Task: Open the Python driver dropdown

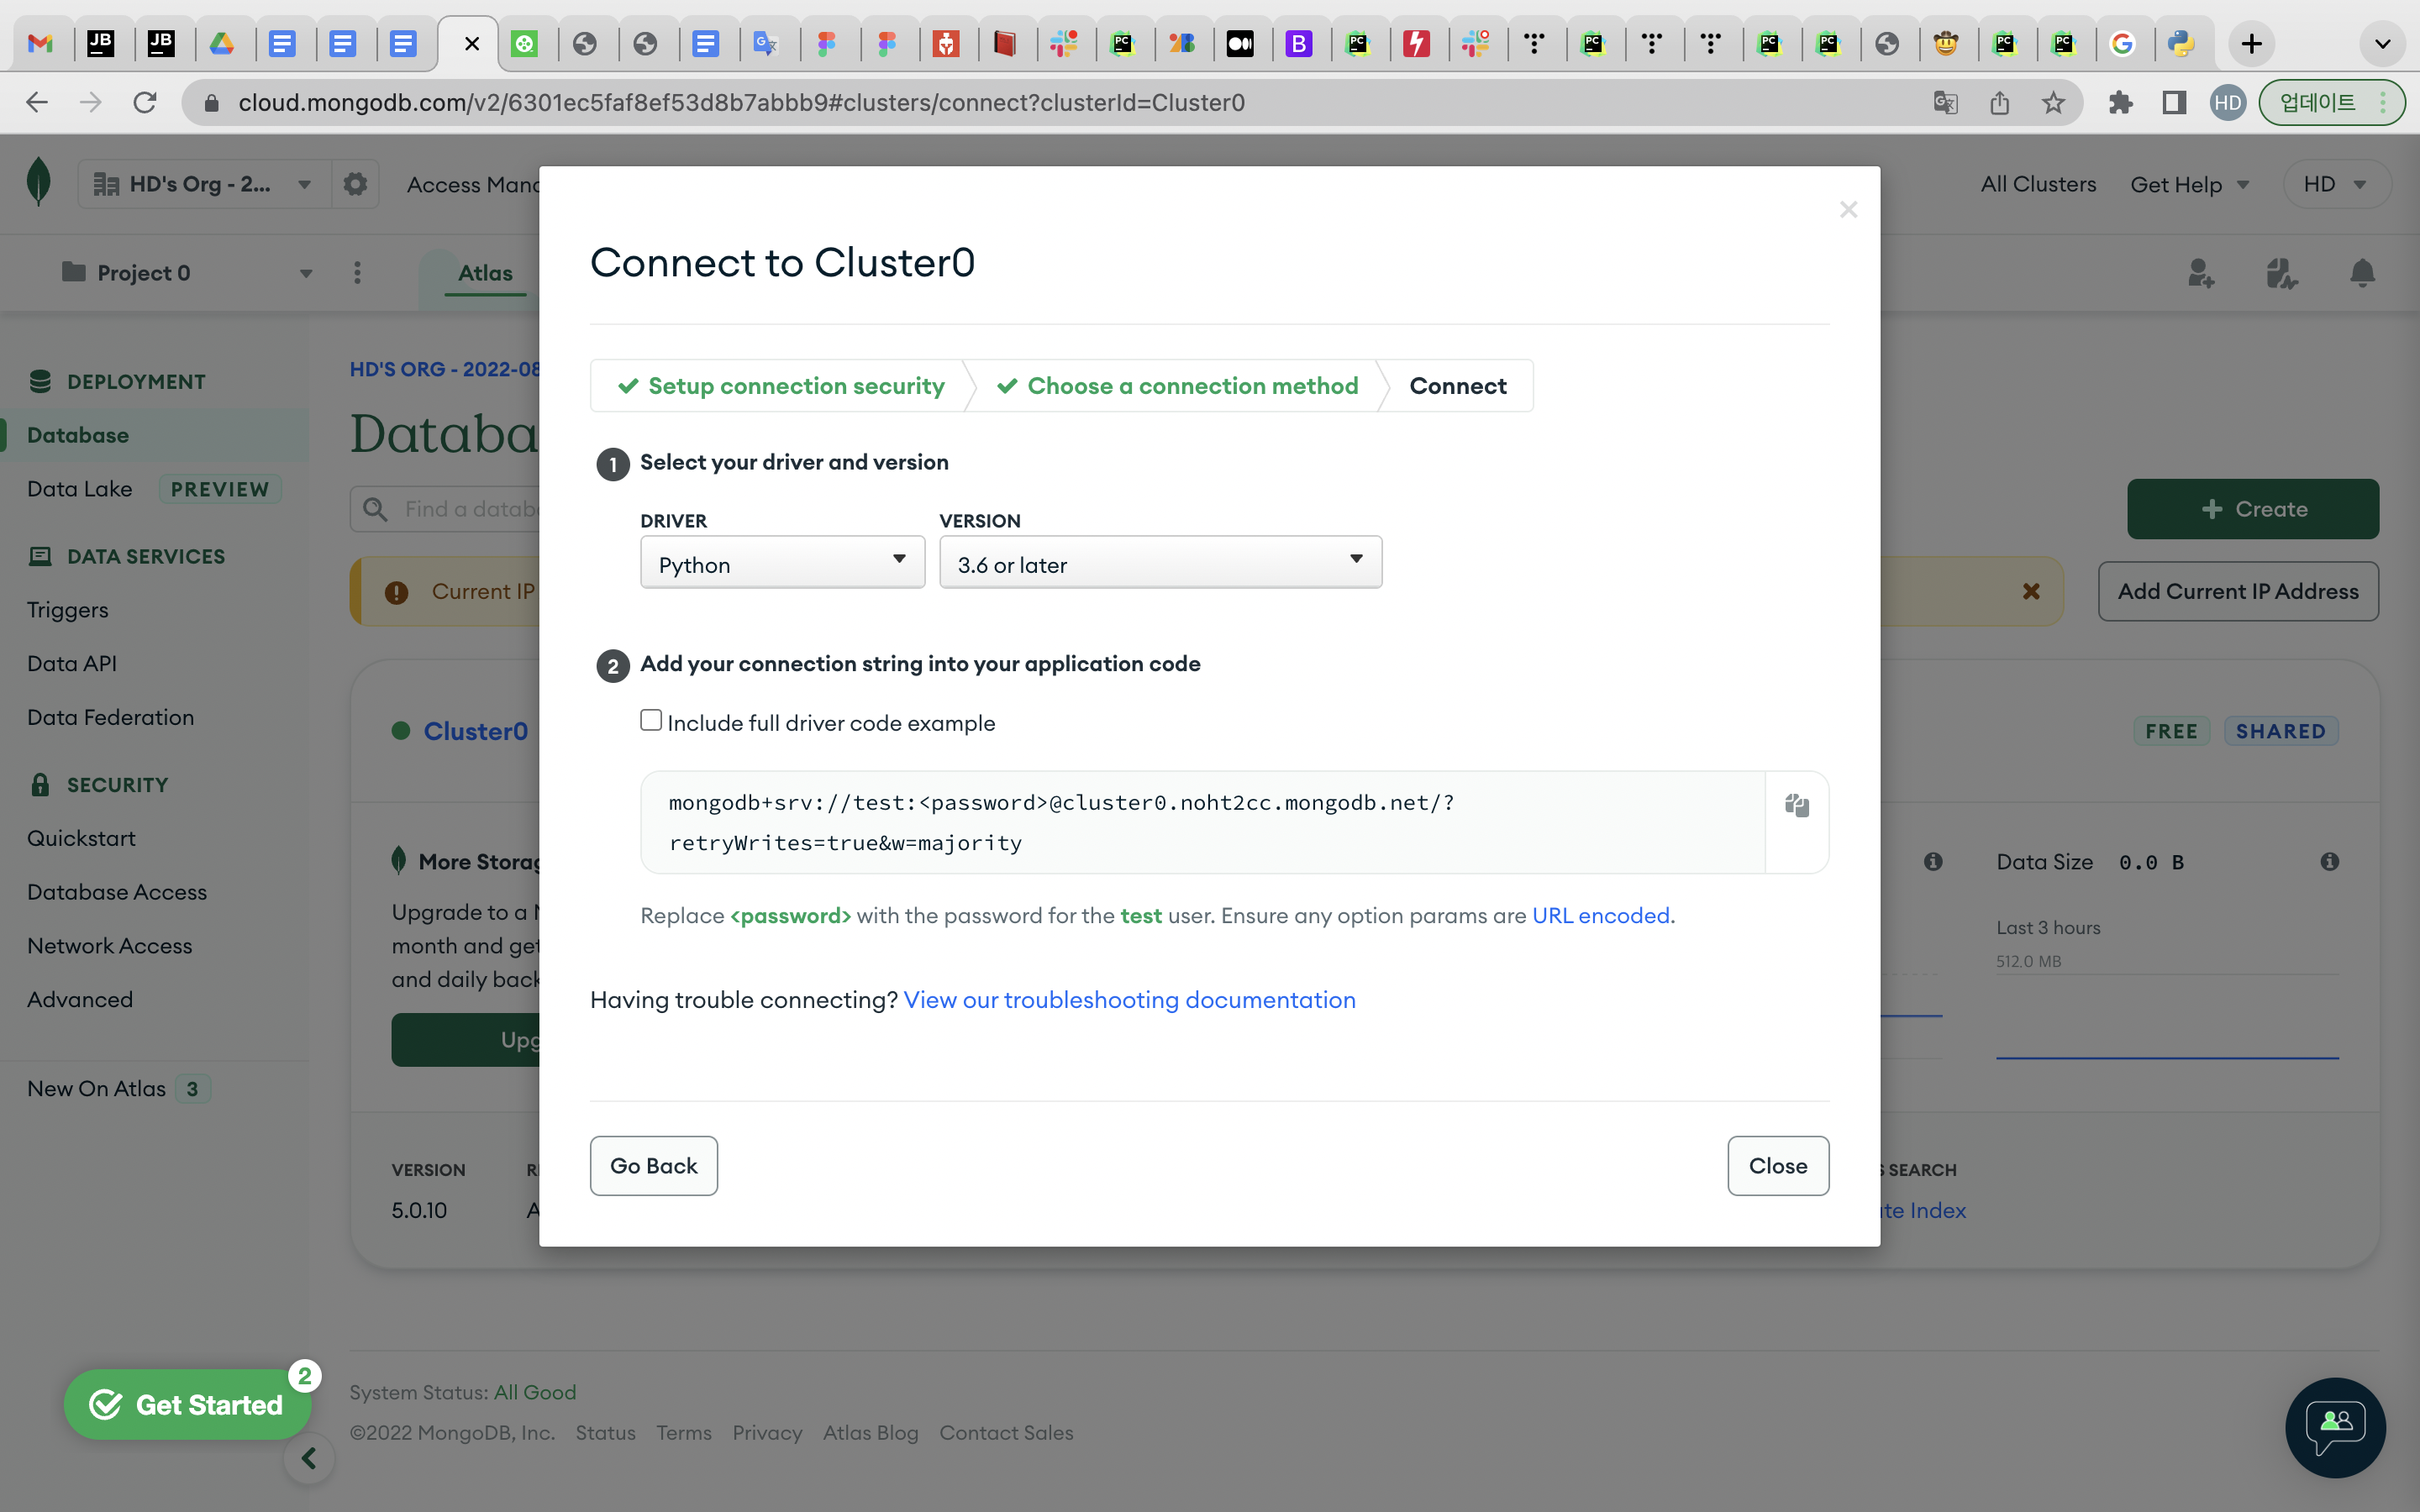Action: point(782,563)
